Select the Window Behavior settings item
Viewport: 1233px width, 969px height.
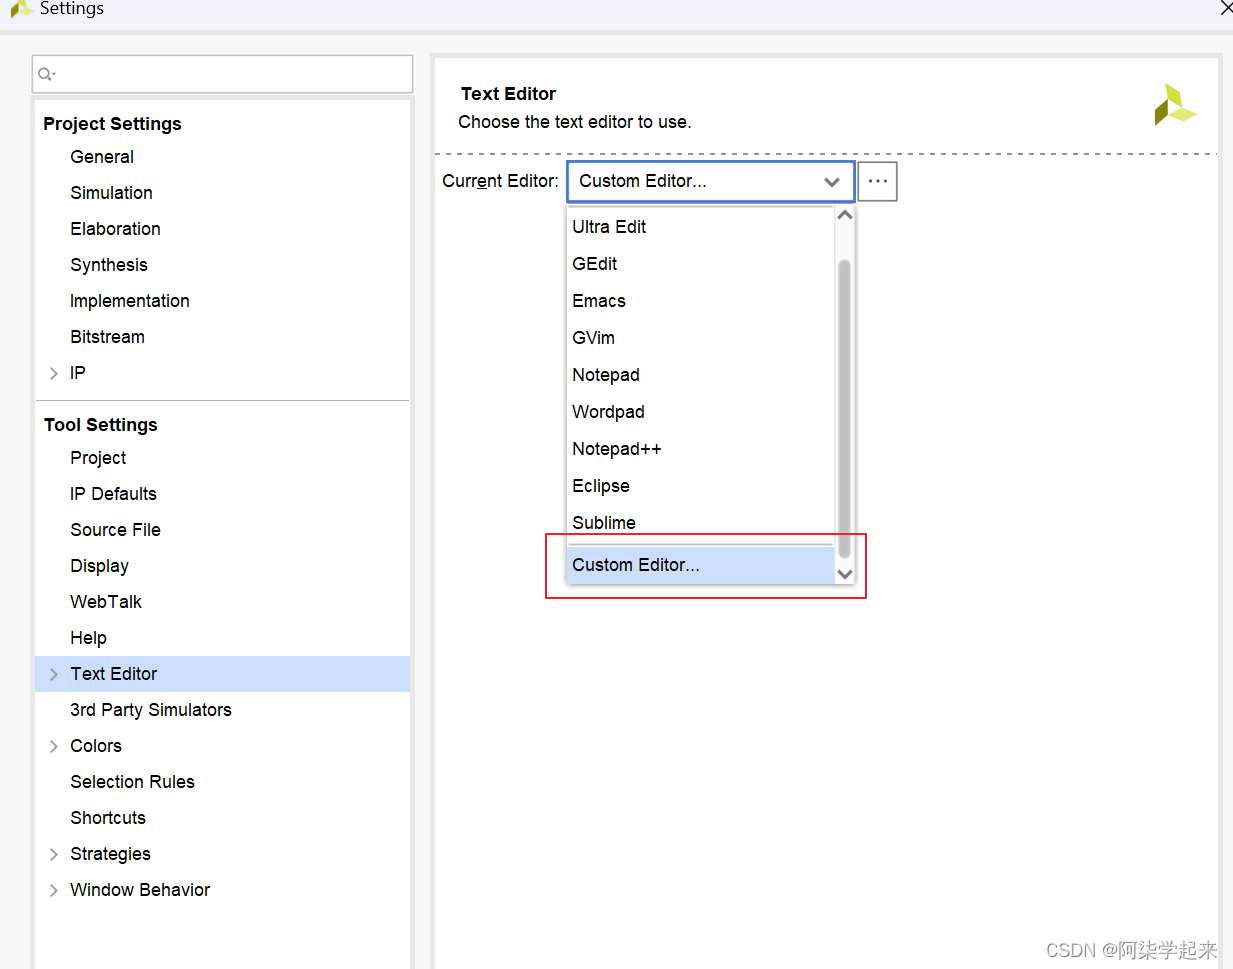[140, 890]
